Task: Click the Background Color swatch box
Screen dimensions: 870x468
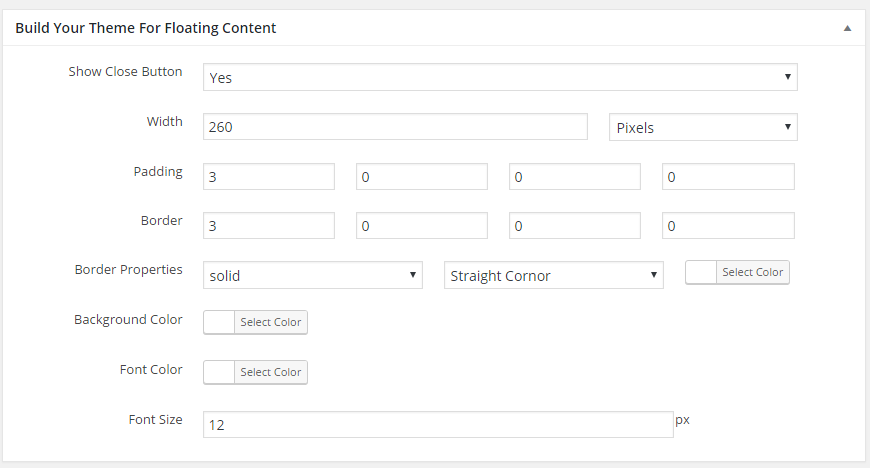Action: (x=219, y=322)
